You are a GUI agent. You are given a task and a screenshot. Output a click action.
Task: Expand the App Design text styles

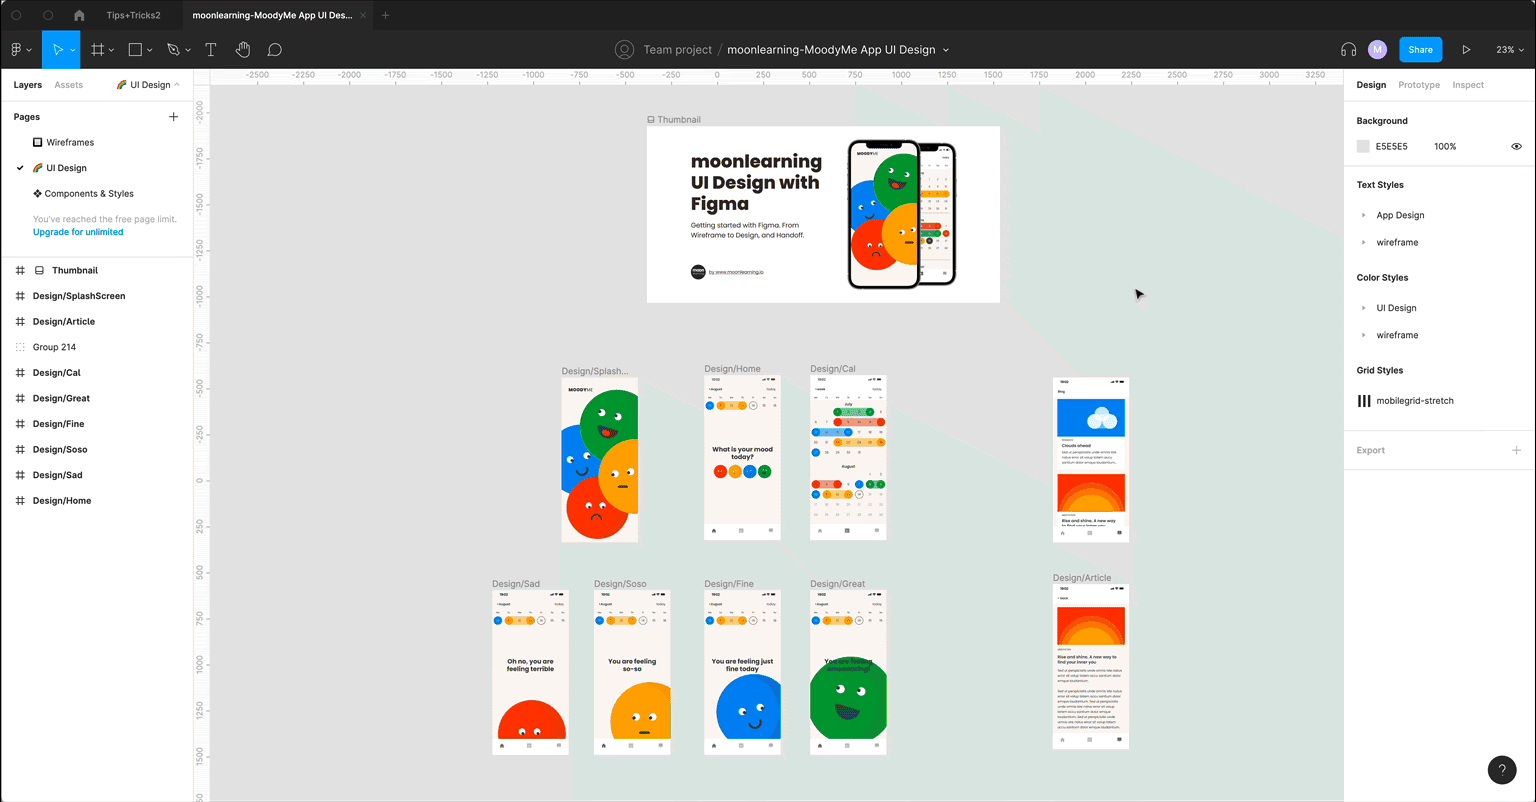tap(1364, 215)
